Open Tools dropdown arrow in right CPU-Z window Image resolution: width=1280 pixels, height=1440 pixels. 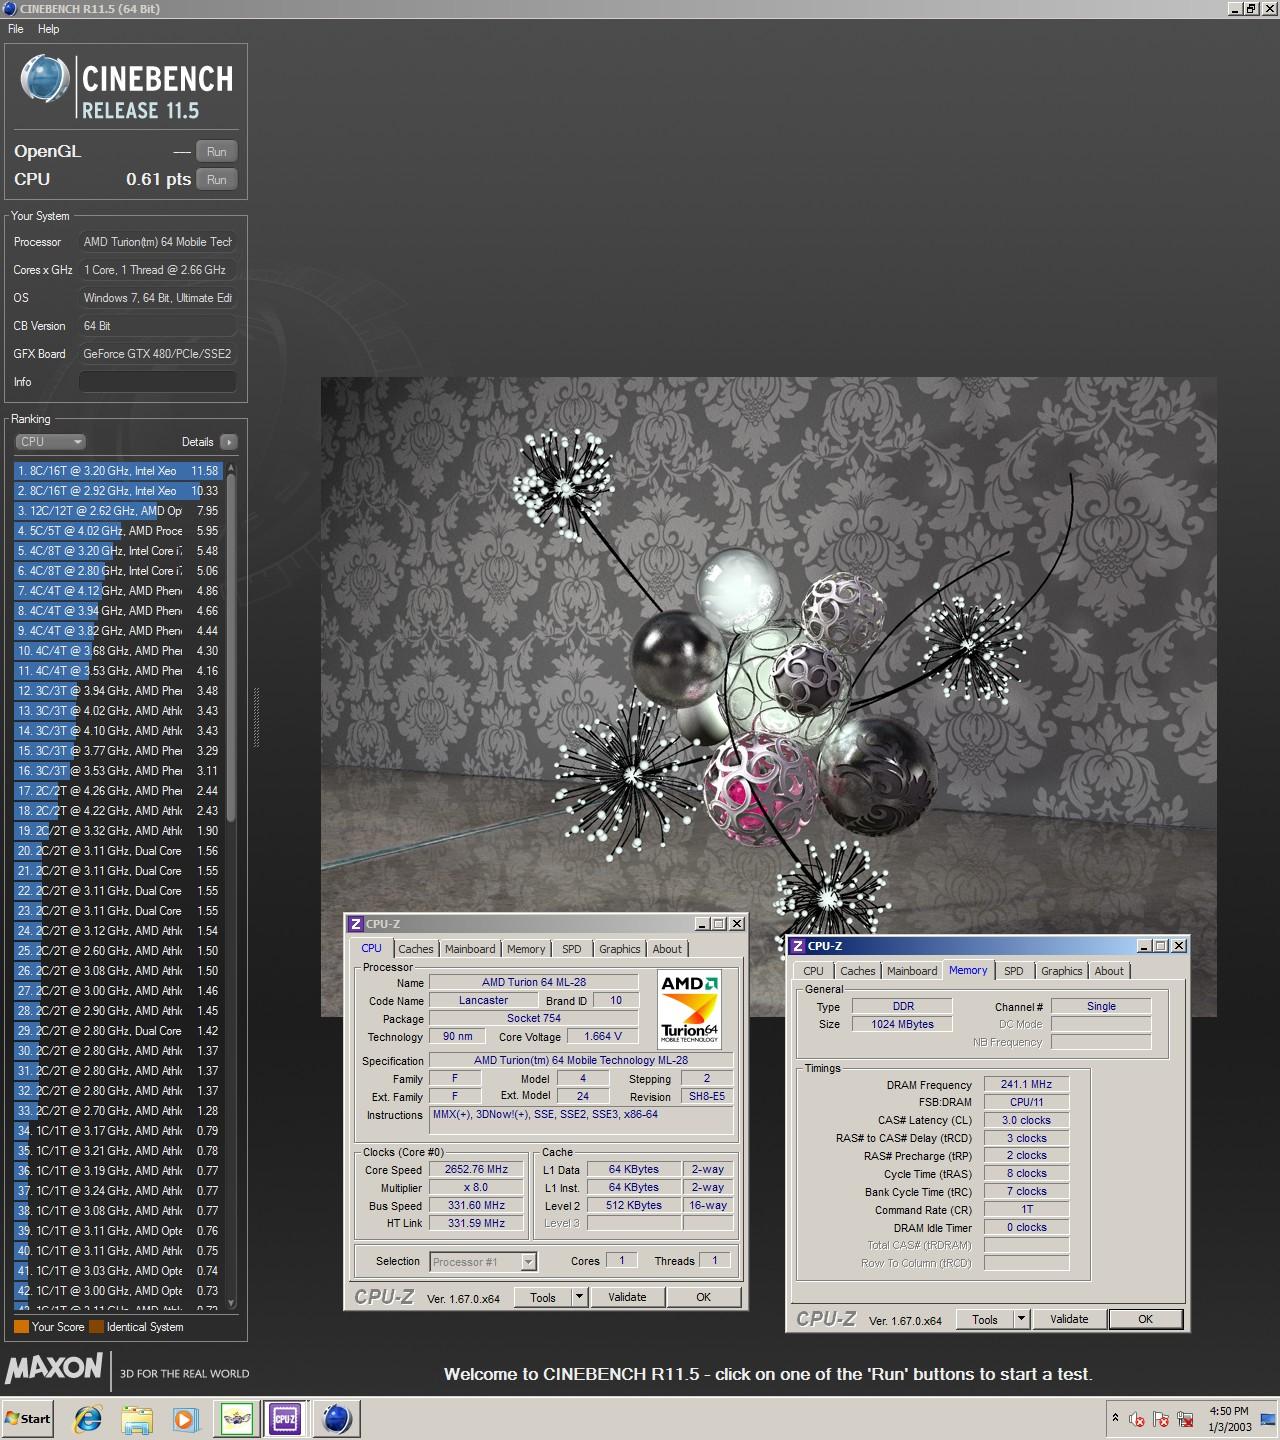point(1021,1319)
